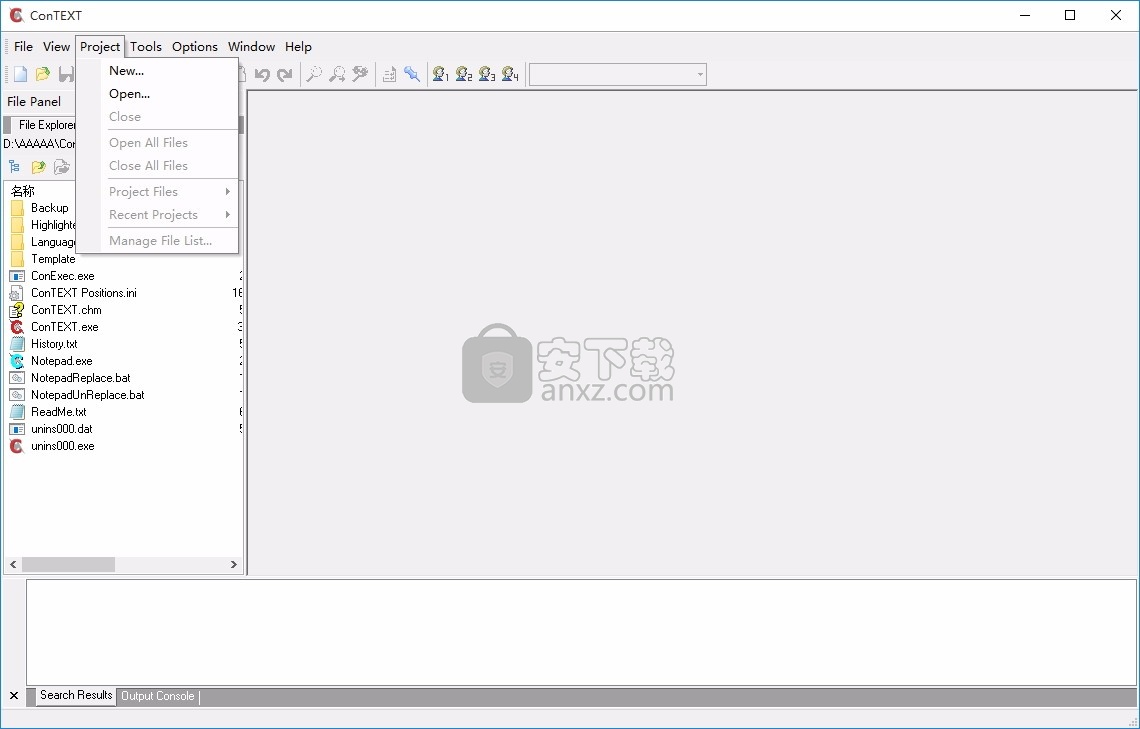1140x729 pixels.
Task: Open the File menu
Action: pyautogui.click(x=23, y=47)
